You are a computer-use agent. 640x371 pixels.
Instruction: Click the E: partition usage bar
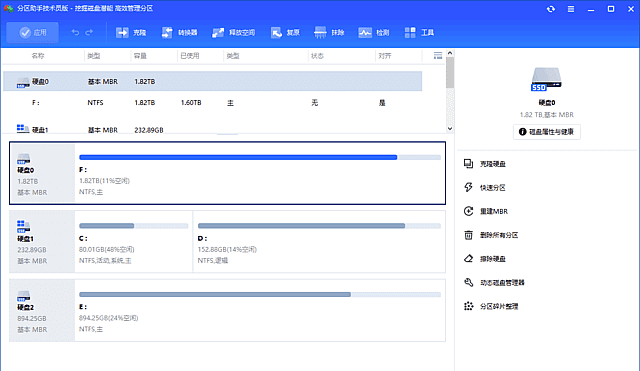pyautogui.click(x=260, y=294)
